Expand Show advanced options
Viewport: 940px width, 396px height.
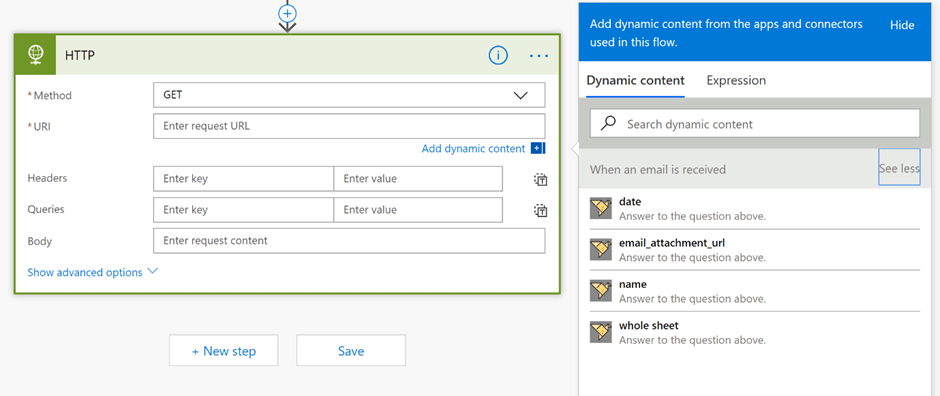(92, 272)
